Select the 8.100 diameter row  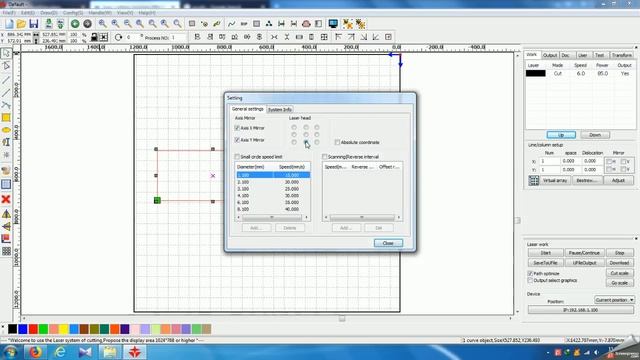273,209
